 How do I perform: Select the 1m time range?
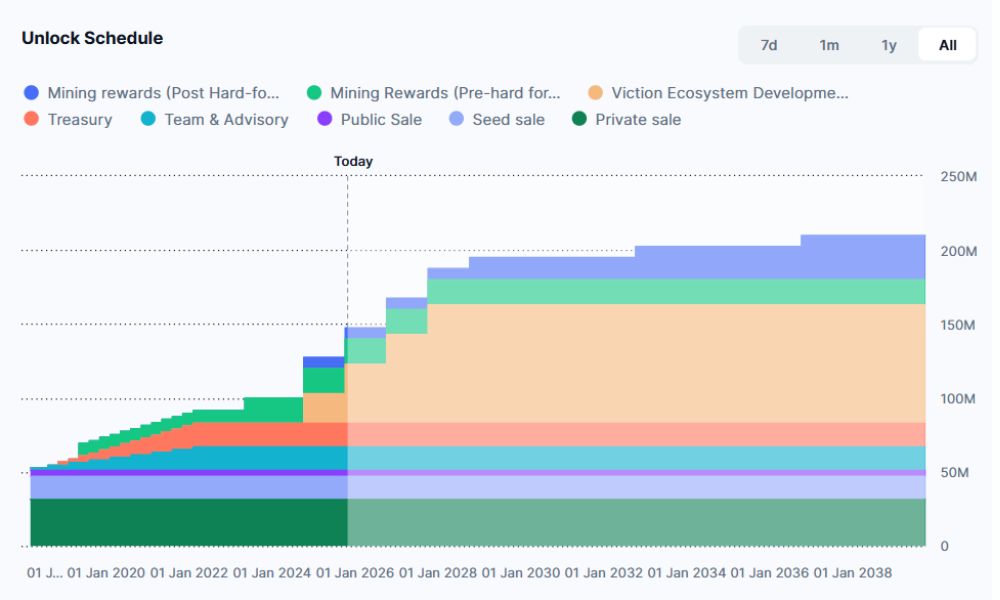pyautogui.click(x=829, y=45)
